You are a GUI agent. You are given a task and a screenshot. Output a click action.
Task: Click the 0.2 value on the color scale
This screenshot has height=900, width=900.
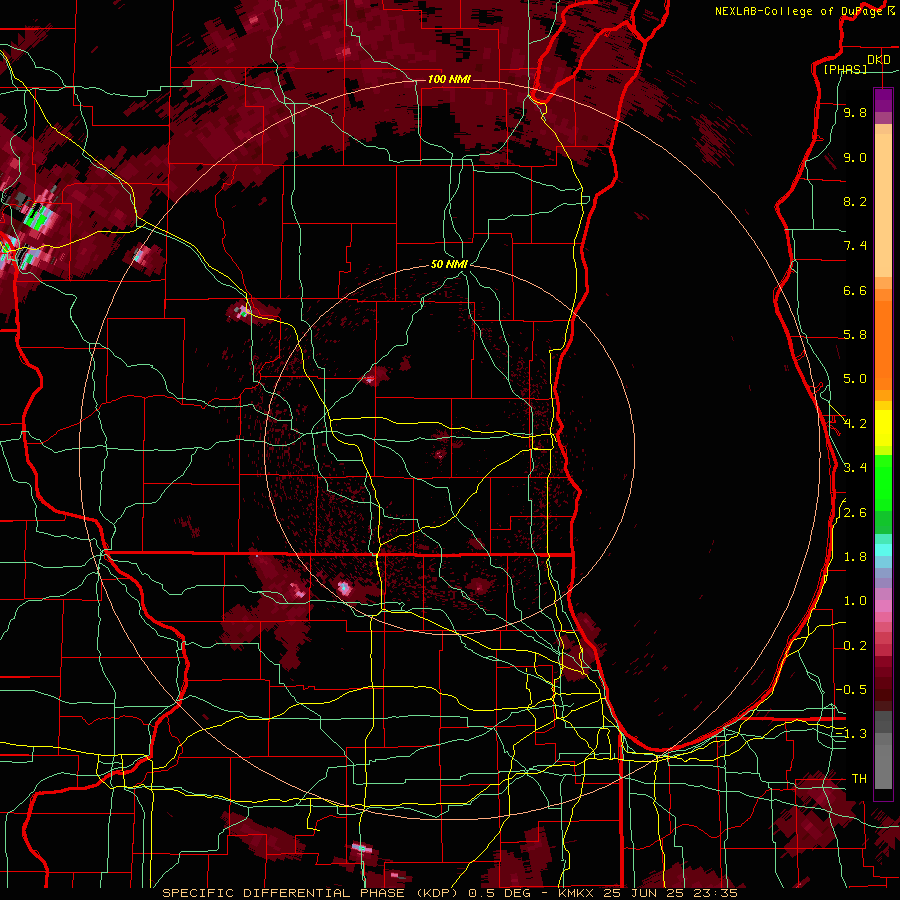point(855,646)
